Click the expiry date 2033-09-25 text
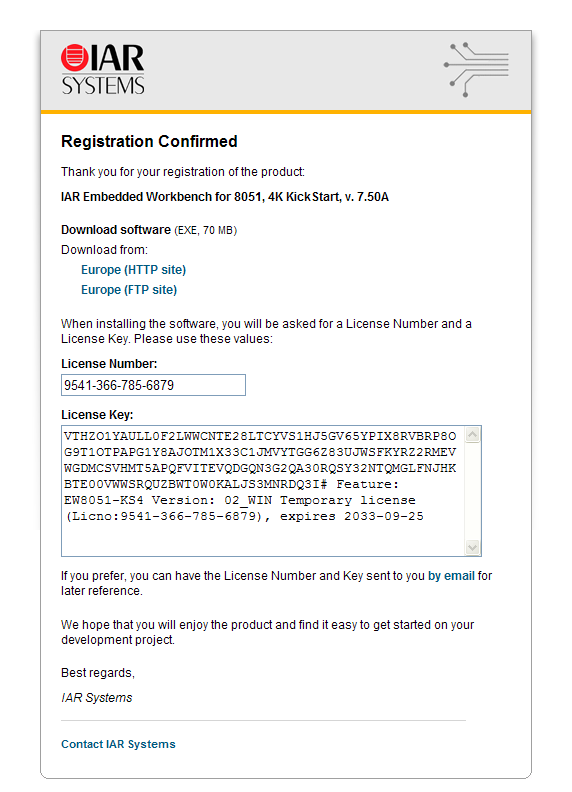Image resolution: width=572 pixels, height=792 pixels. pyautogui.click(x=384, y=516)
